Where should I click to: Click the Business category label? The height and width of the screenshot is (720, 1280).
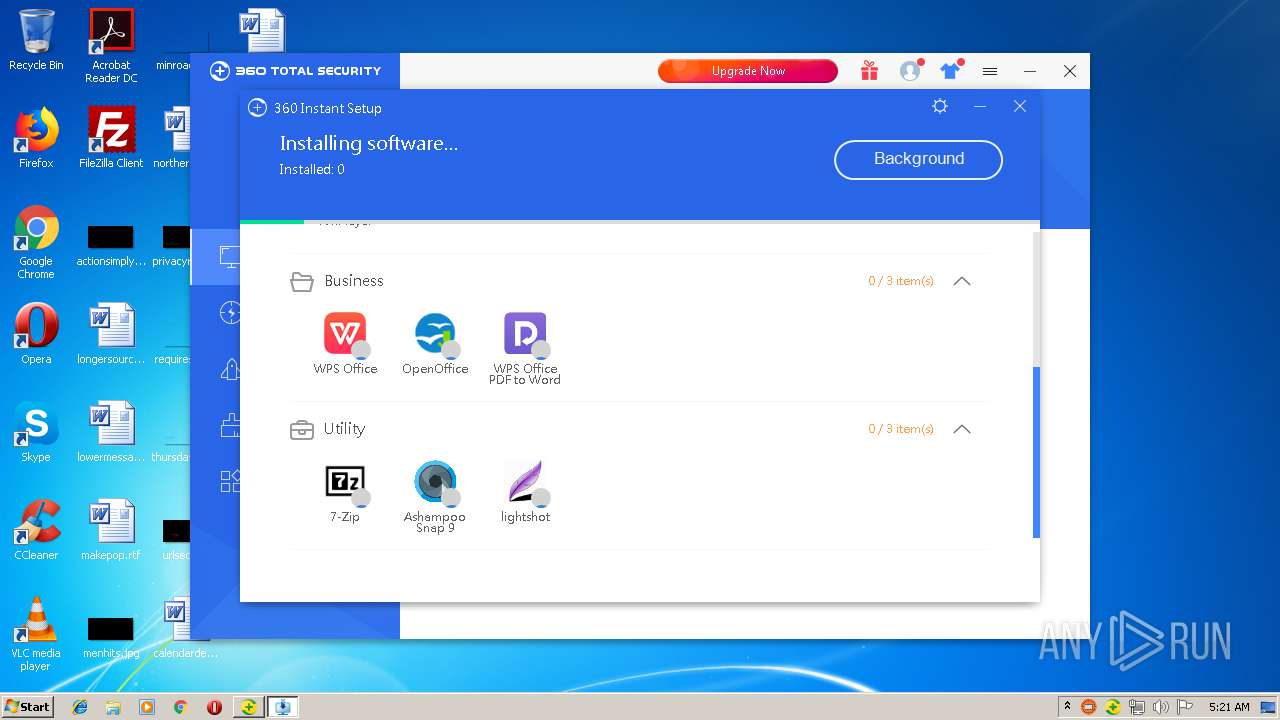click(354, 281)
